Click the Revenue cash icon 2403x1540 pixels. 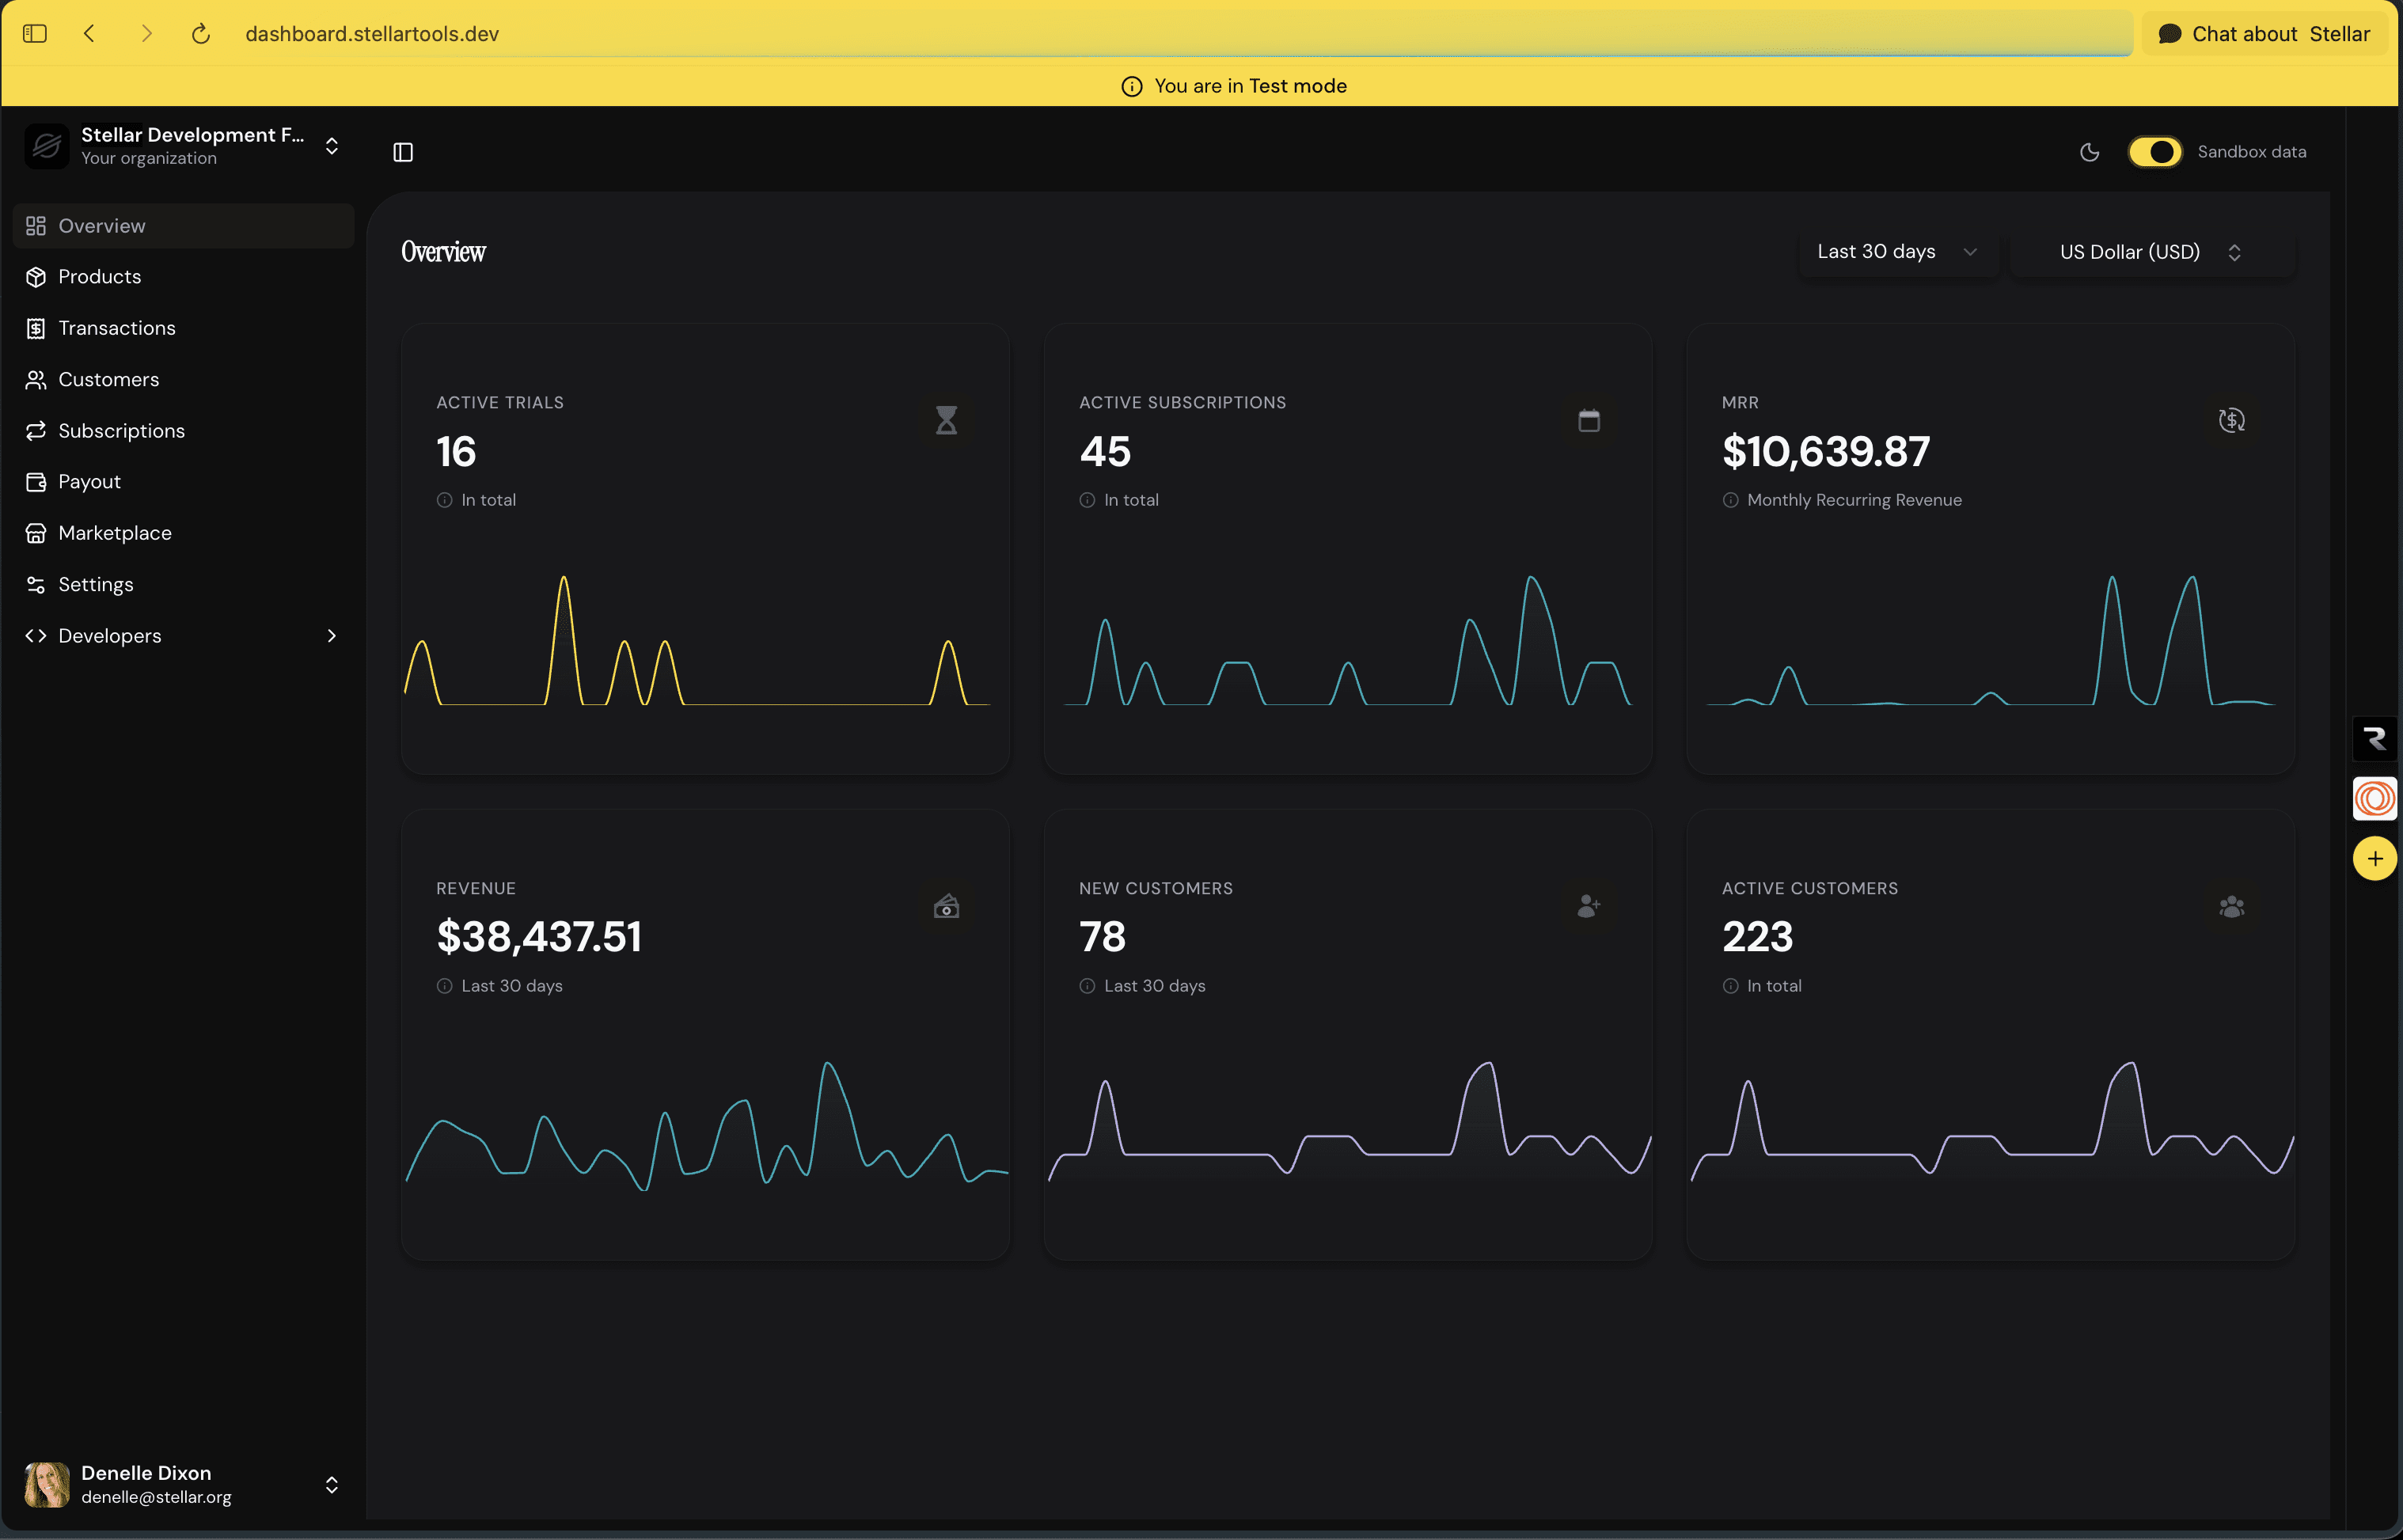coord(946,906)
